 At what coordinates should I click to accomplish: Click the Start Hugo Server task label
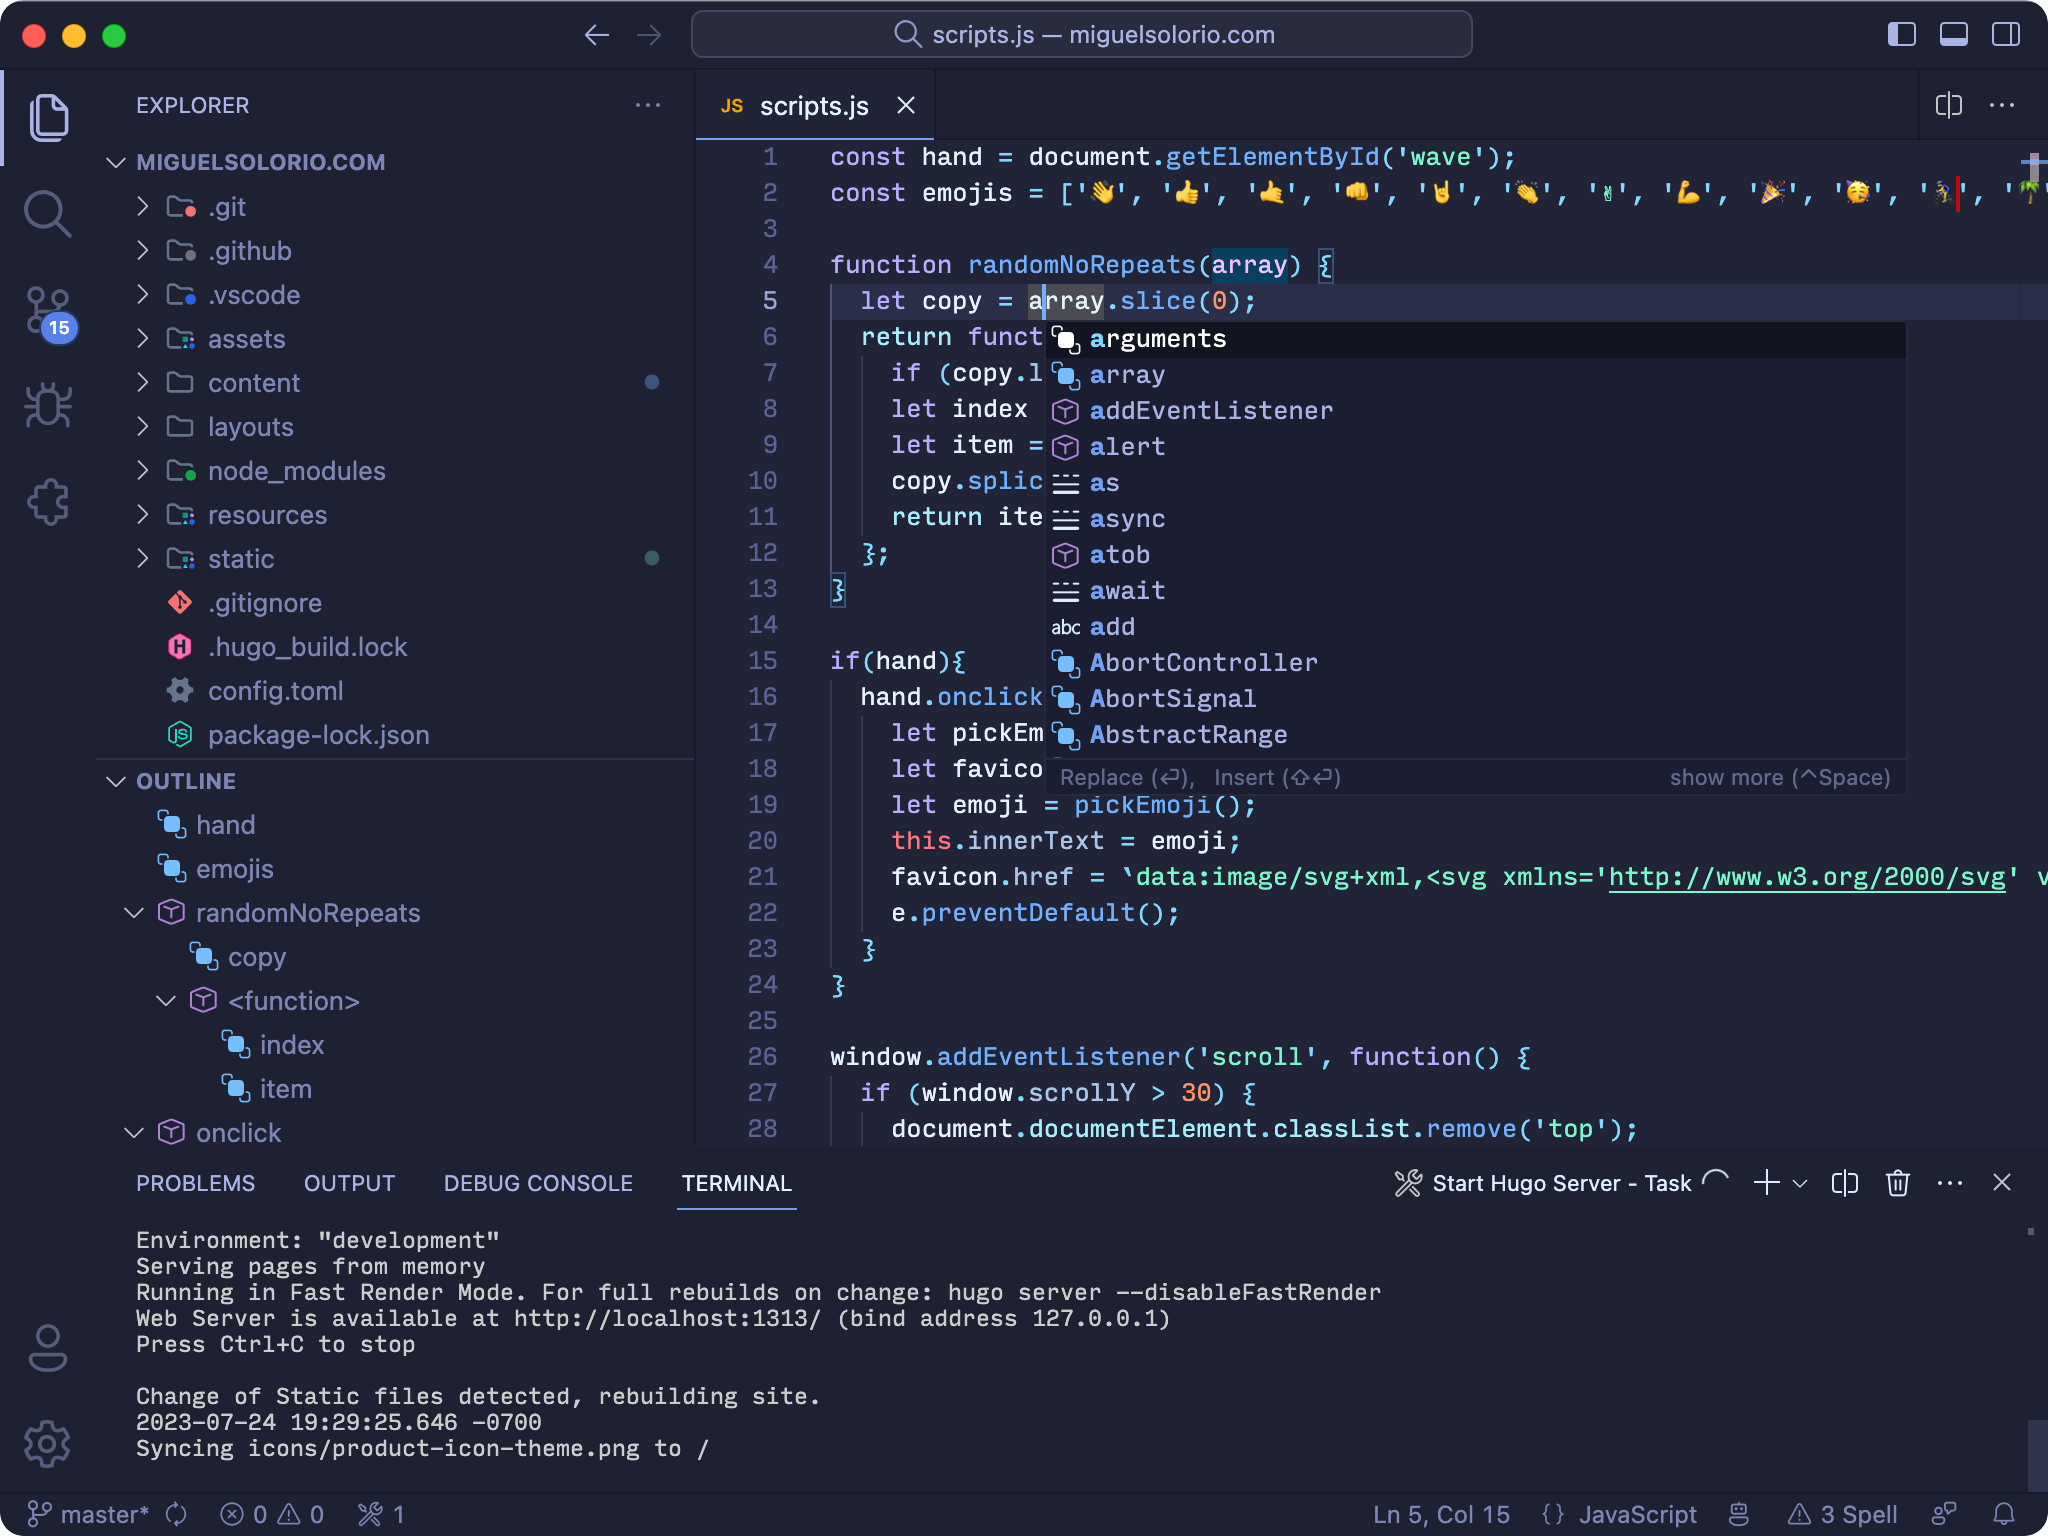tap(1561, 1183)
